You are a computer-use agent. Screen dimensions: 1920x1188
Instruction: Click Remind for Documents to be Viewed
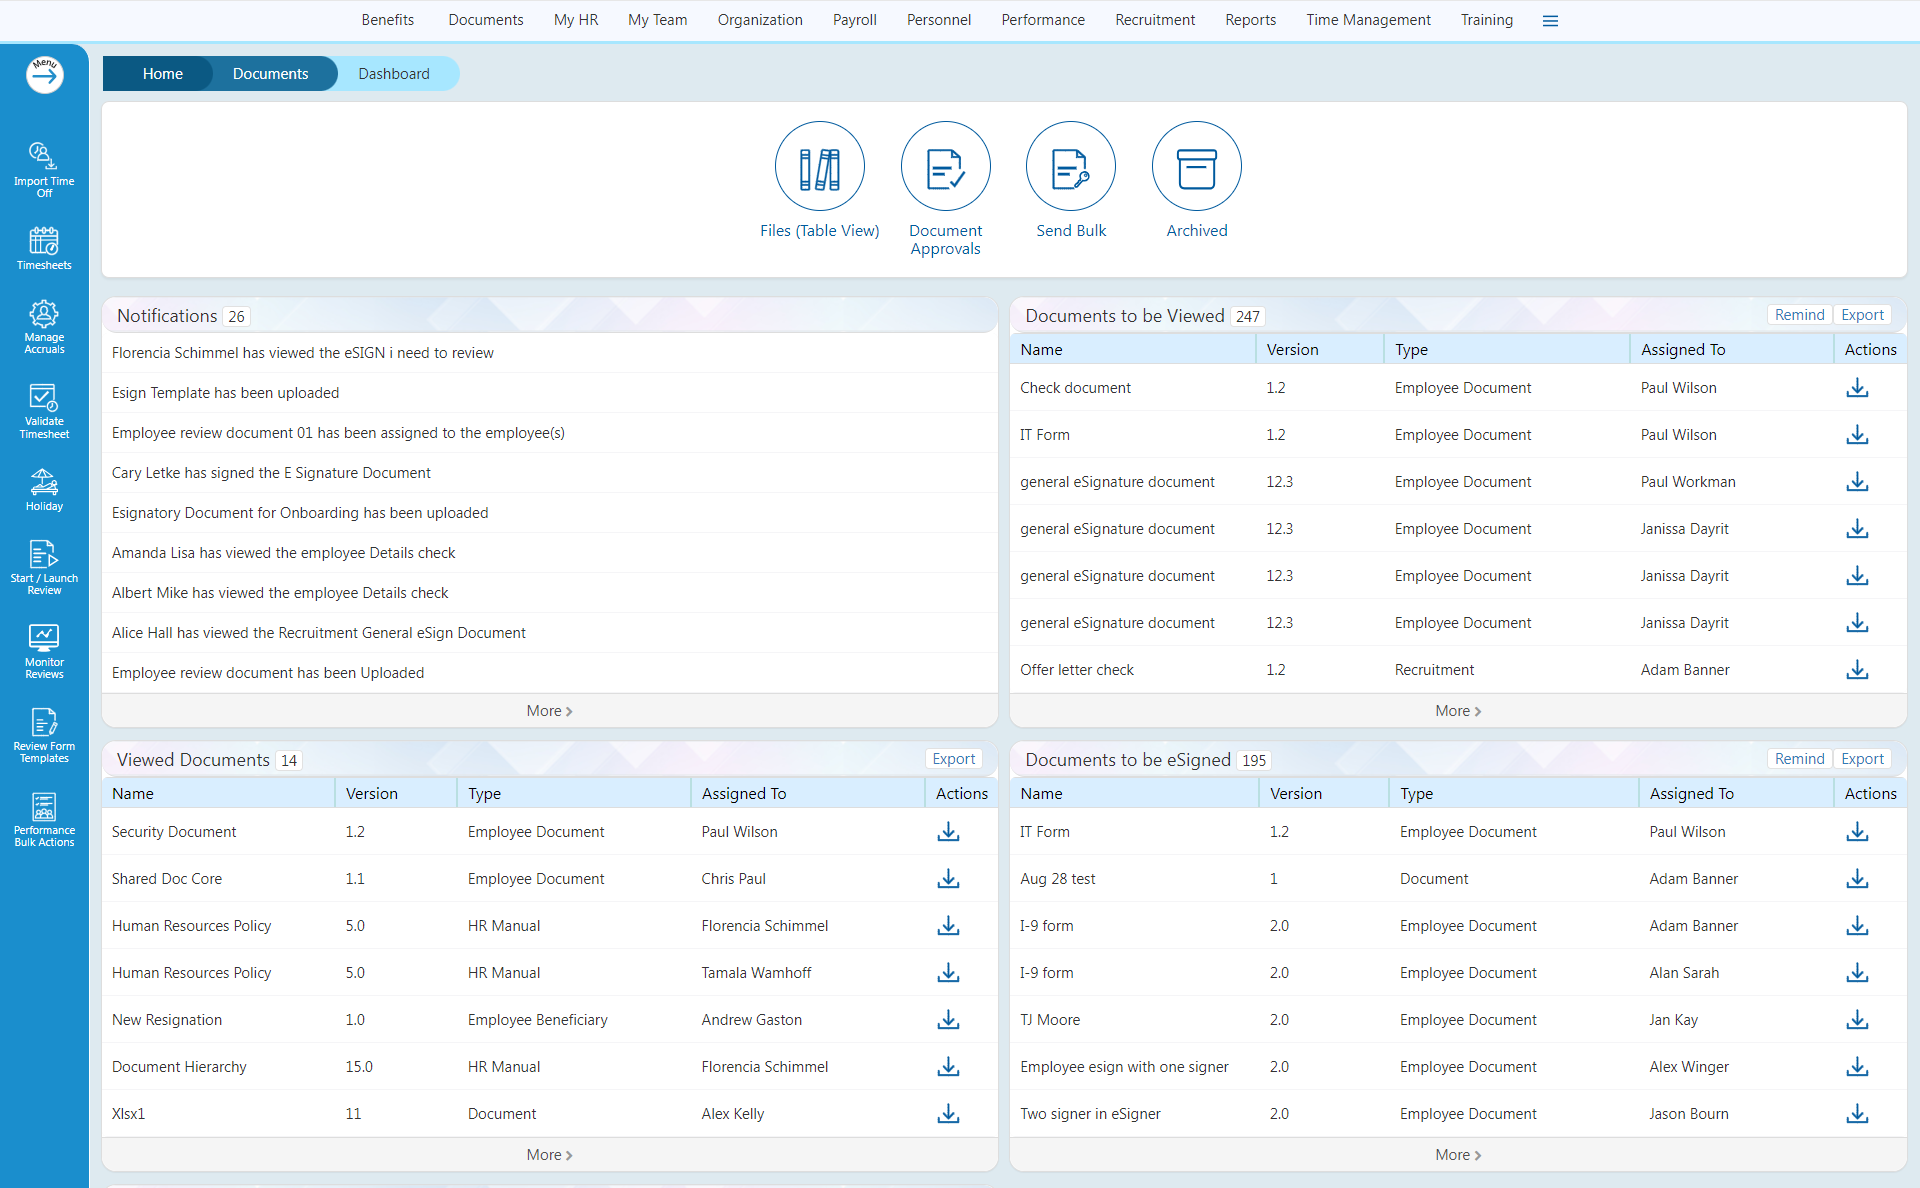coord(1798,314)
